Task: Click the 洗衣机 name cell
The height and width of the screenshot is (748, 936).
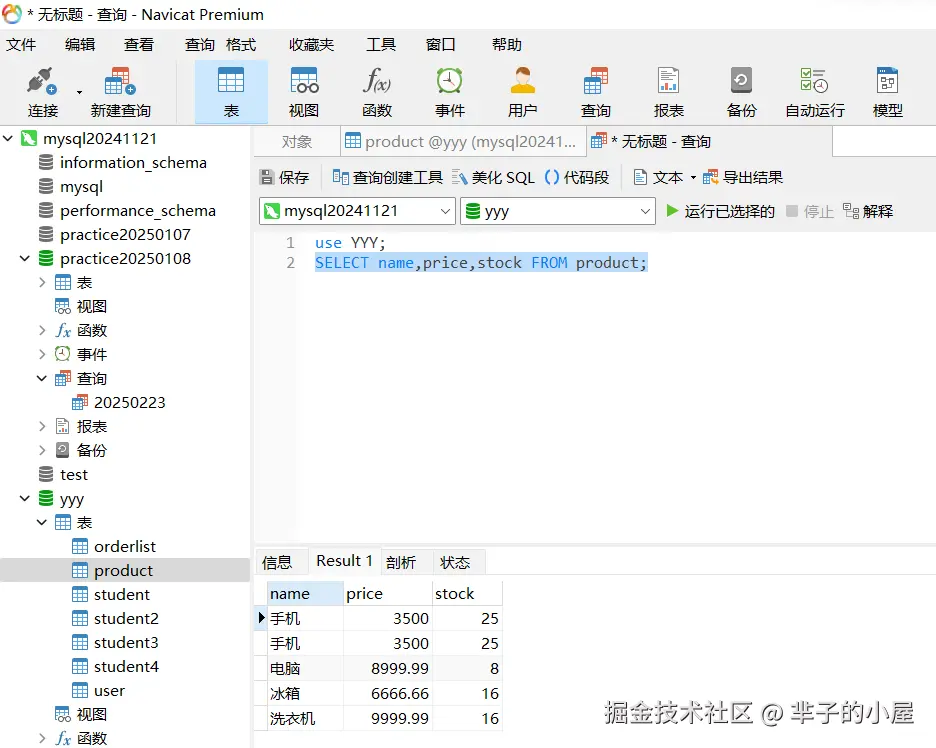Action: point(305,719)
